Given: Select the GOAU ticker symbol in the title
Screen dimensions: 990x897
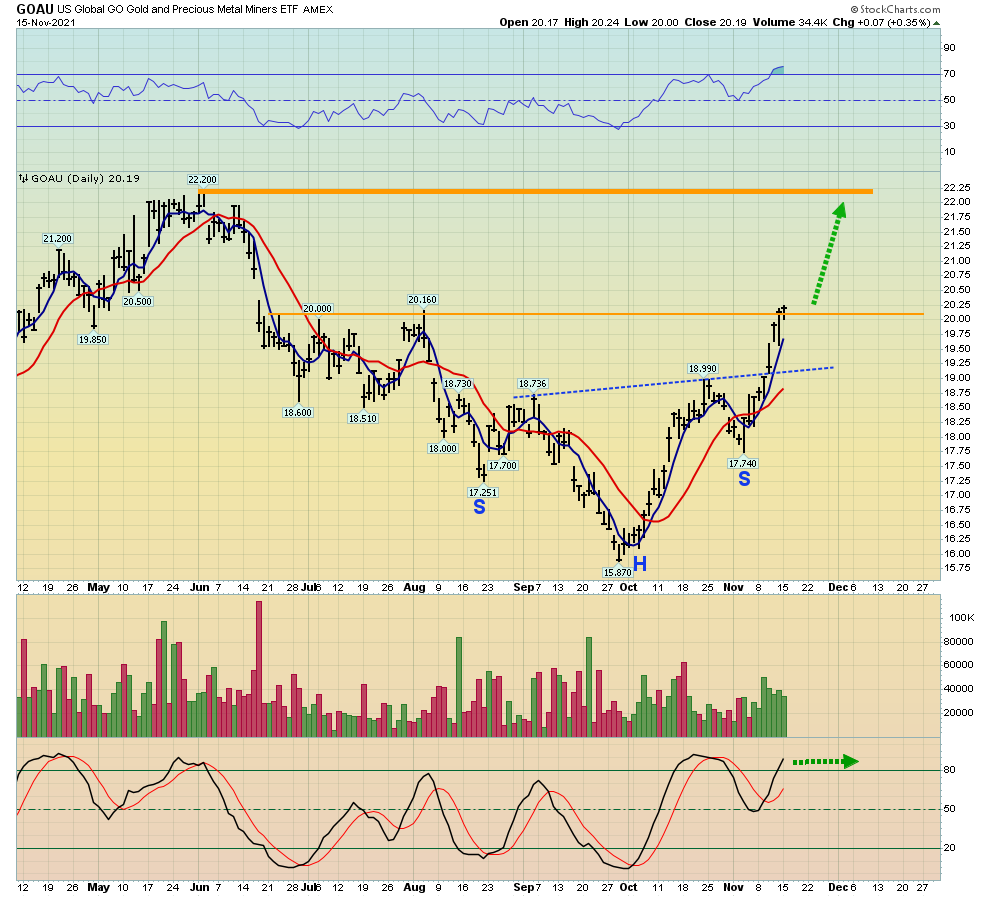Looking at the screenshot, I should (x=35, y=9).
